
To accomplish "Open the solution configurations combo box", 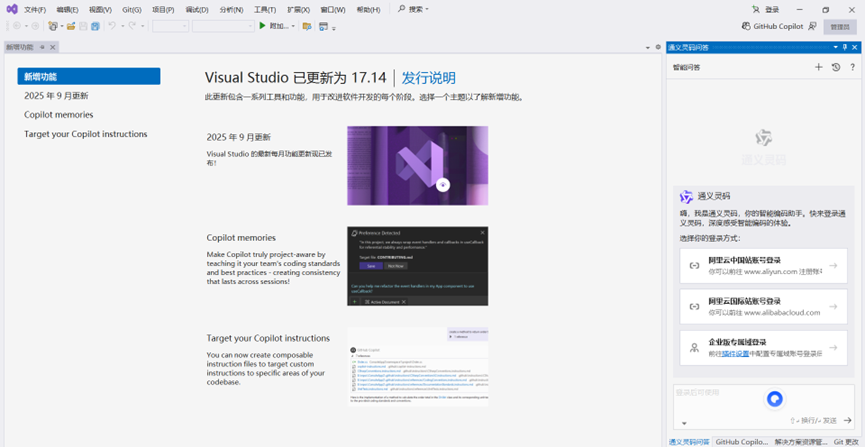I will pos(170,26).
